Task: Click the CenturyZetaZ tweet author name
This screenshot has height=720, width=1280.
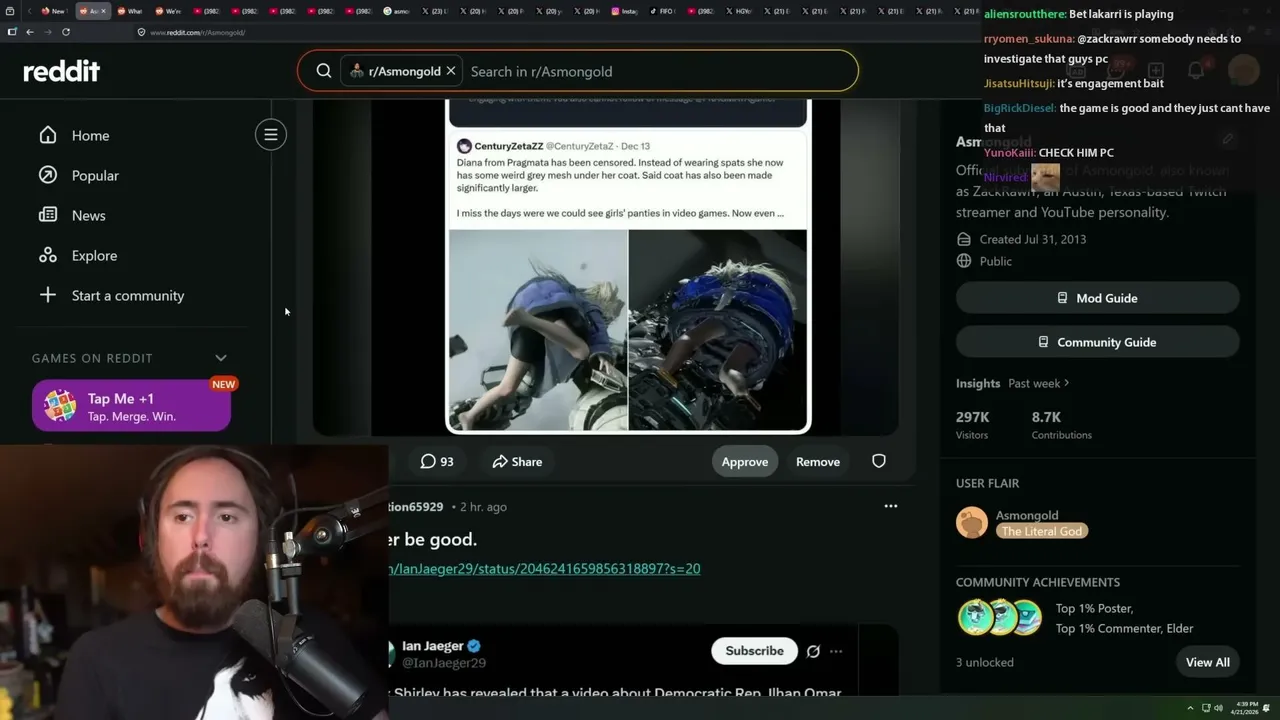Action: [x=508, y=146]
